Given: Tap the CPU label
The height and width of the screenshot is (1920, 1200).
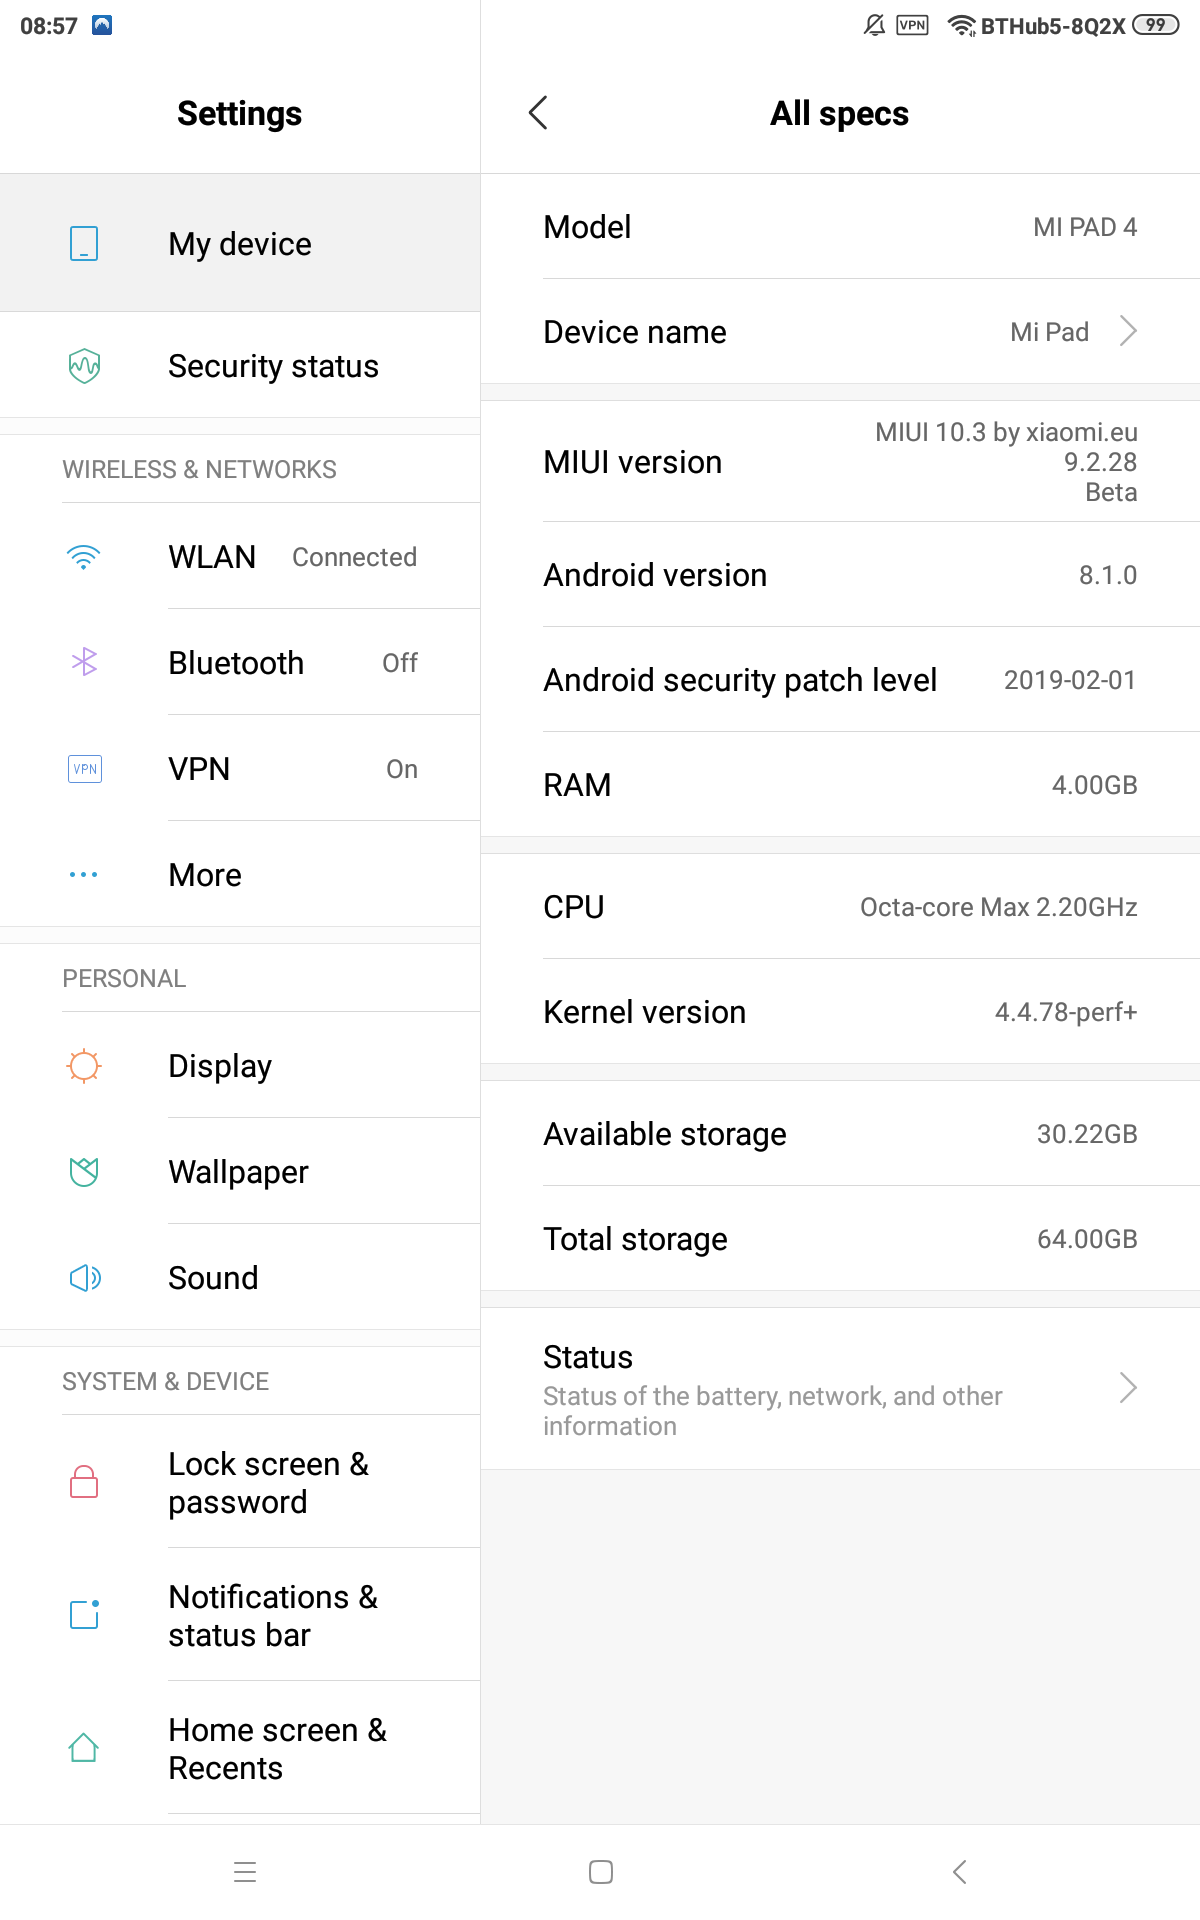Looking at the screenshot, I should click(x=574, y=907).
